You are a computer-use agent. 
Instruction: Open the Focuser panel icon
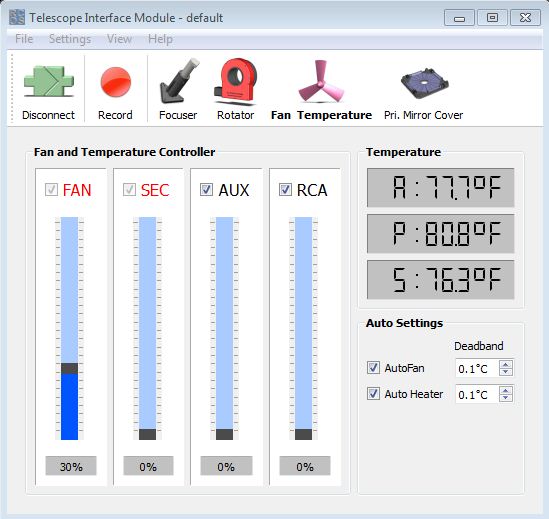pyautogui.click(x=178, y=81)
